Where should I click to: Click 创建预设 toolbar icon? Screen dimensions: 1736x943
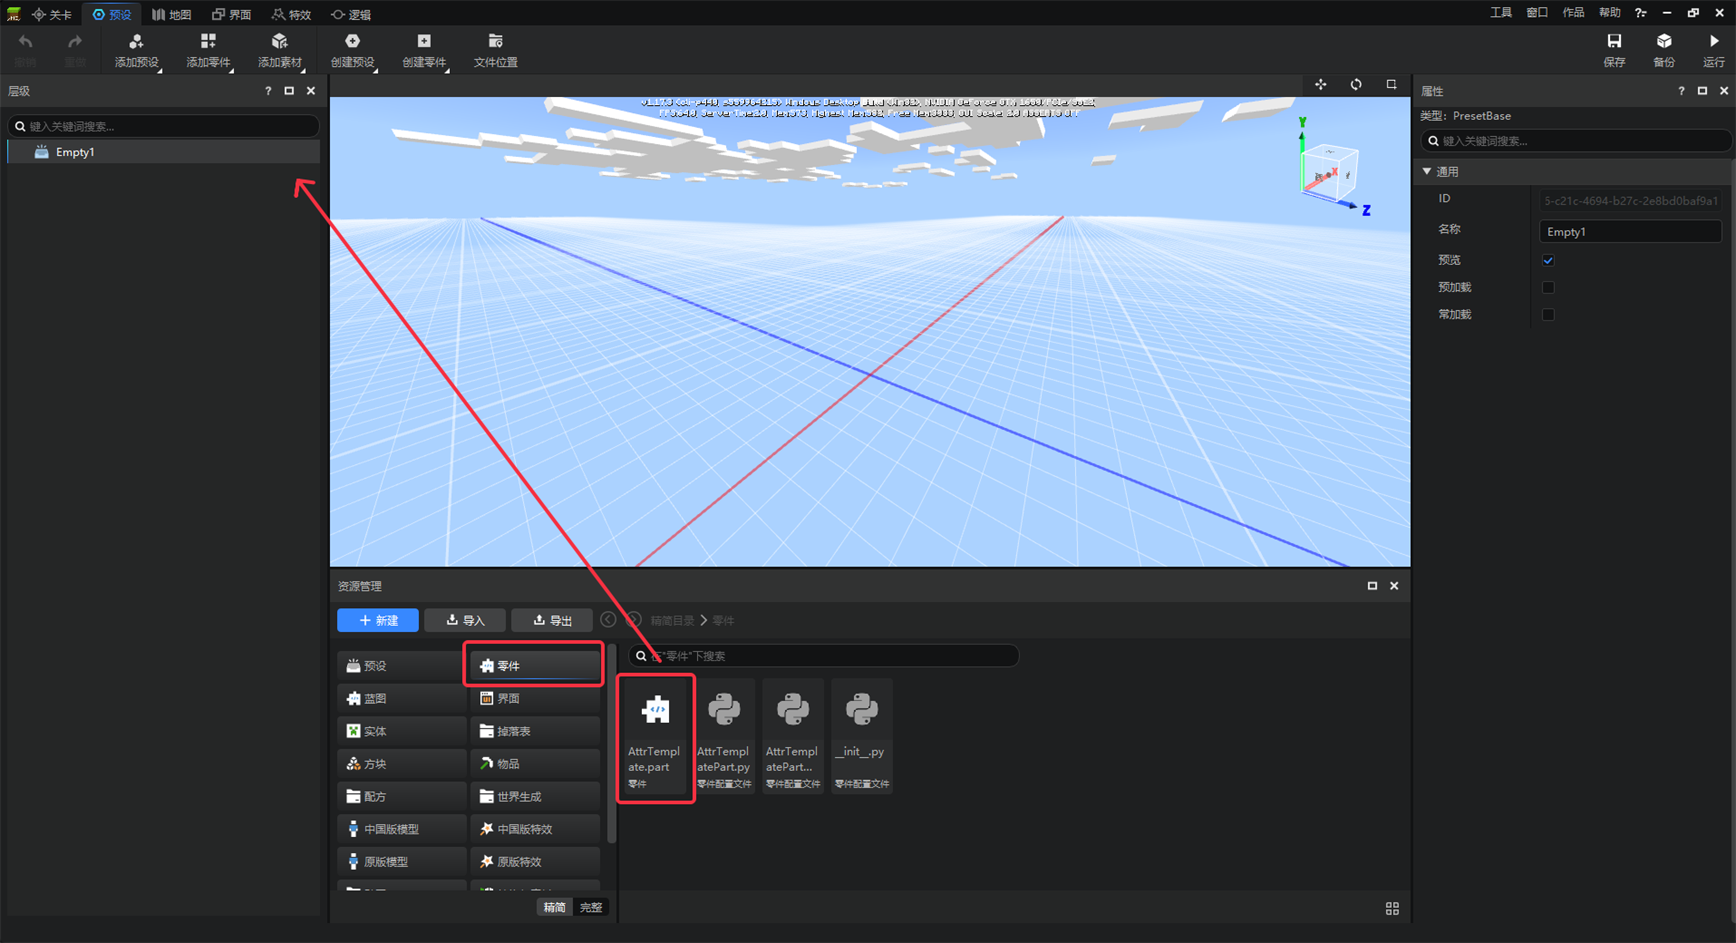click(x=352, y=41)
